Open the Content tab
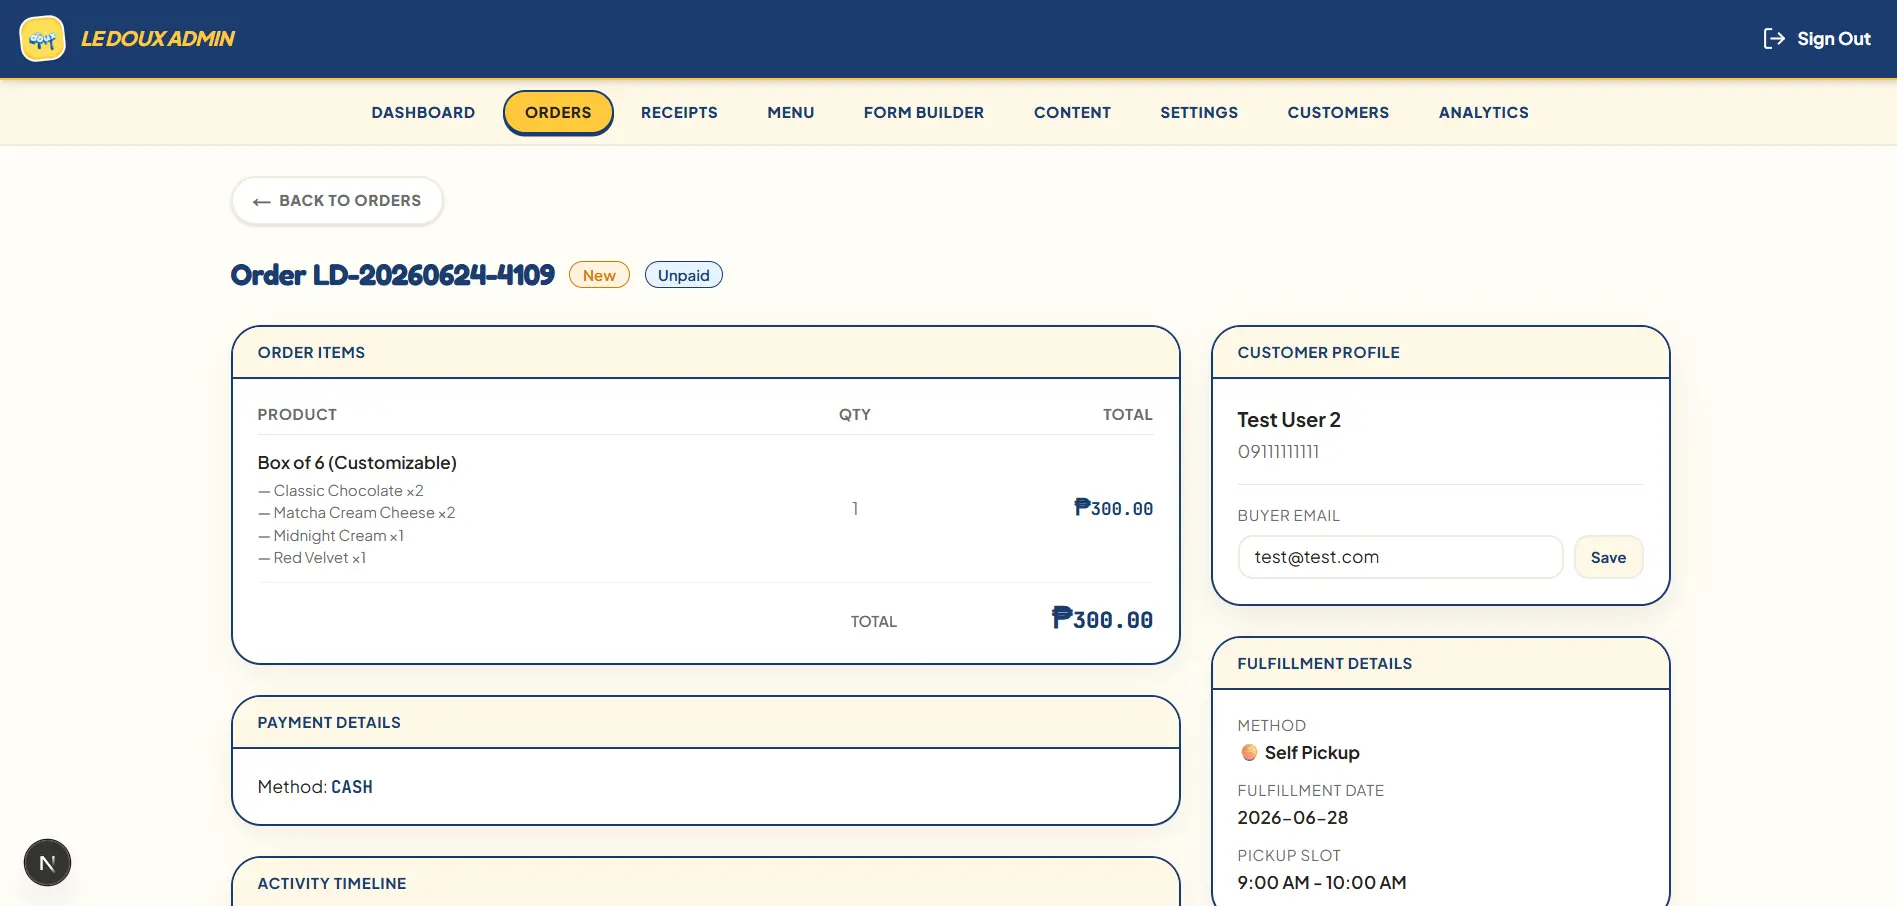This screenshot has height=906, width=1897. click(x=1072, y=112)
